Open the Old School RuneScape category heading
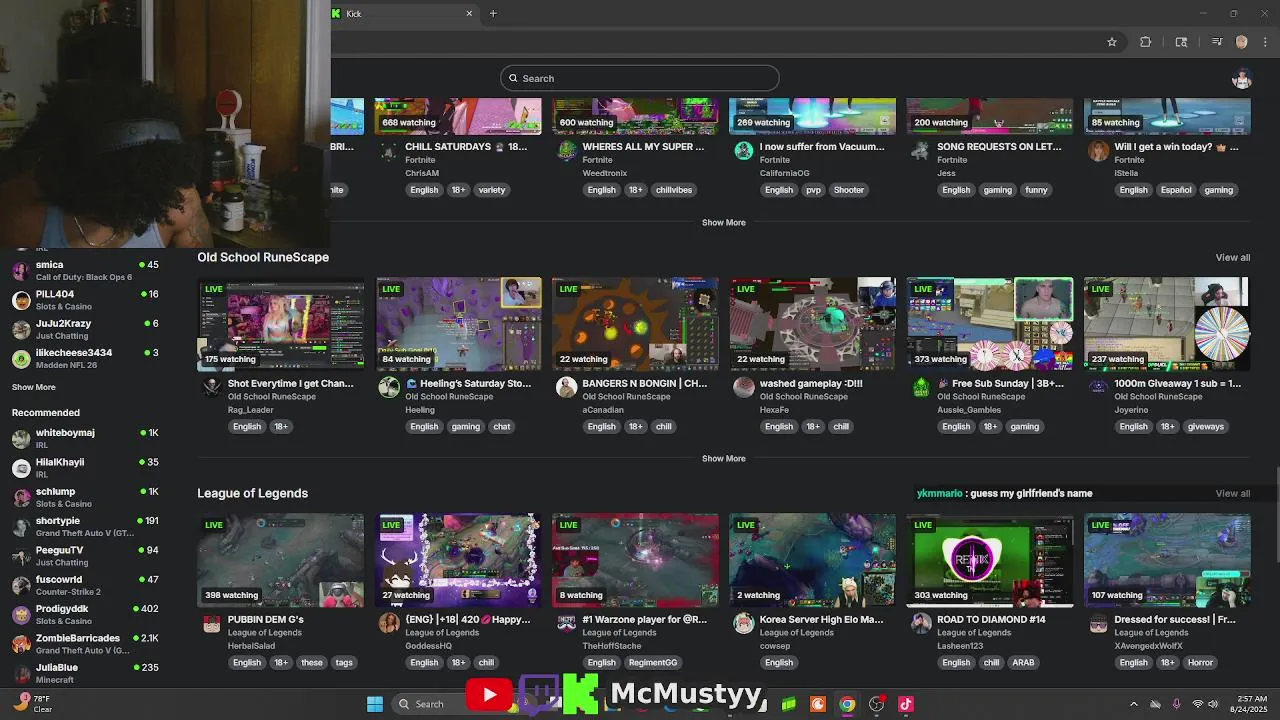Screen dimensions: 1280x720 (263, 257)
